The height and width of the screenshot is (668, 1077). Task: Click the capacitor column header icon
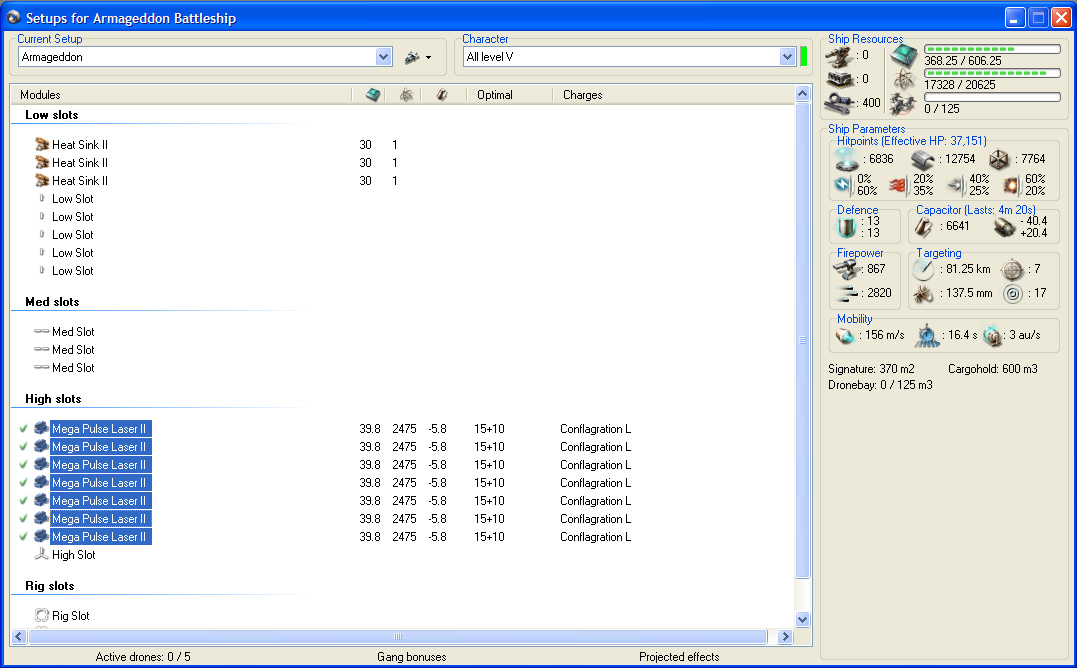point(442,95)
